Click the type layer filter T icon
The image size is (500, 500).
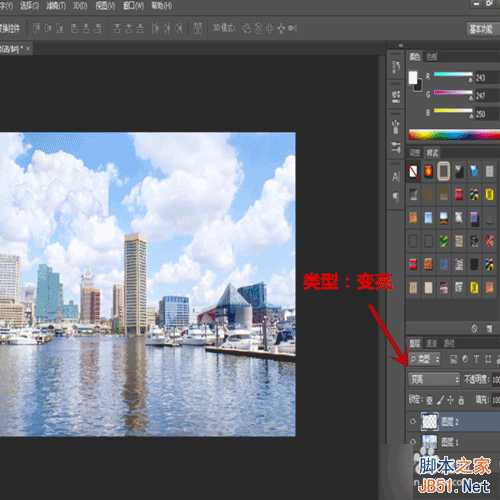(x=476, y=359)
